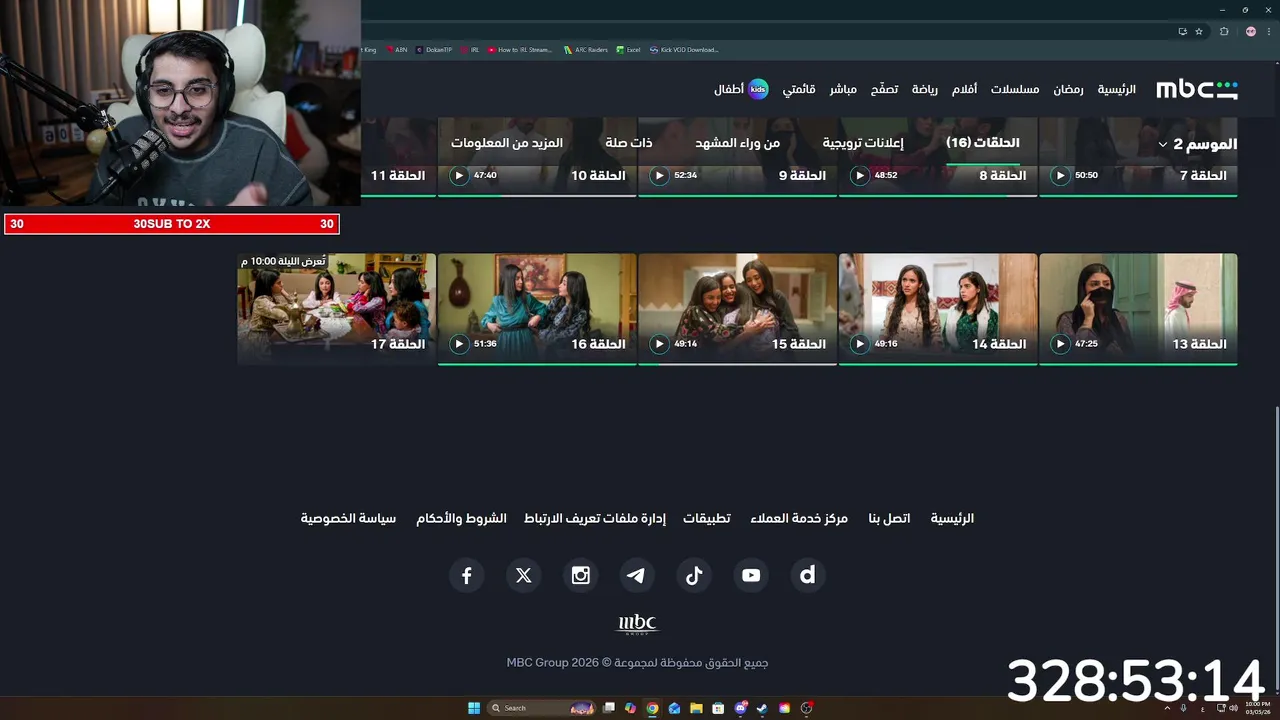Switch to the إعلانات ترويجية tab
1280x720 pixels.
click(x=863, y=143)
